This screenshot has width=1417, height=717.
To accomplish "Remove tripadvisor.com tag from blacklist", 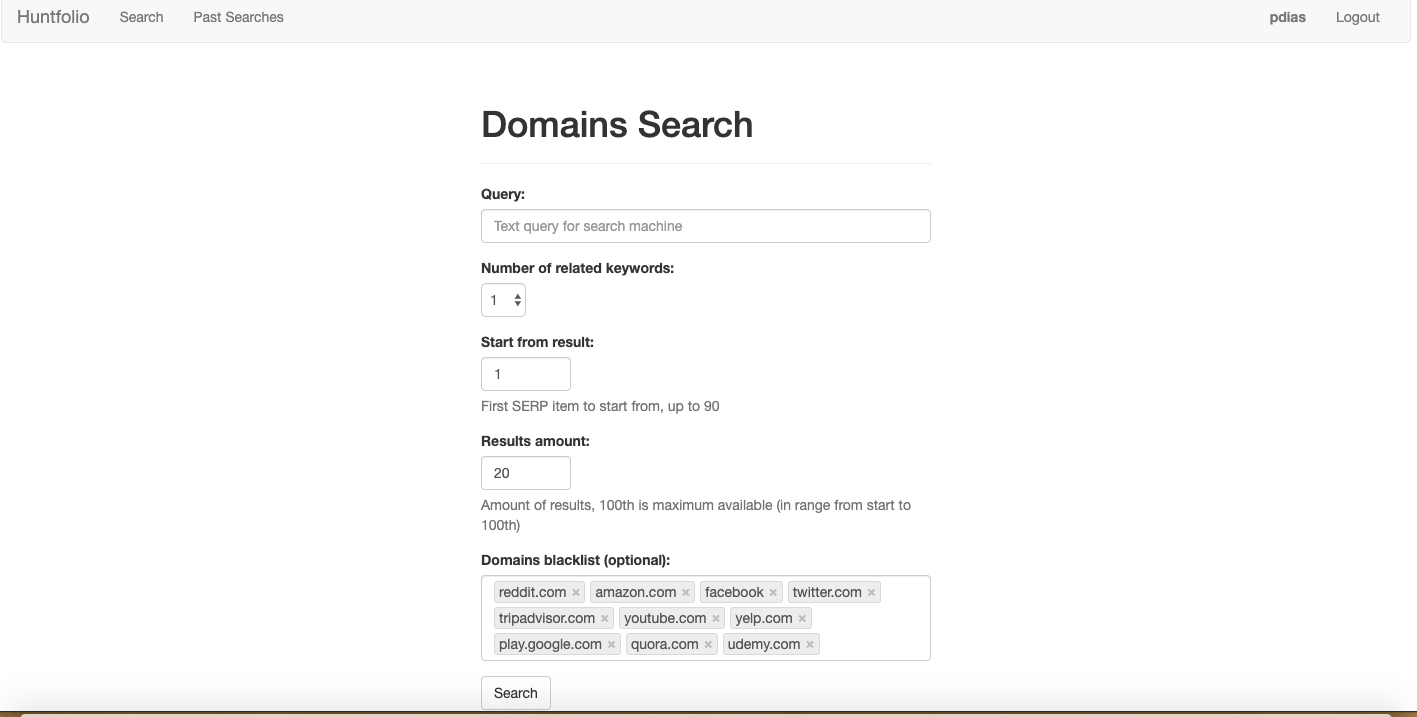I will 605,619.
